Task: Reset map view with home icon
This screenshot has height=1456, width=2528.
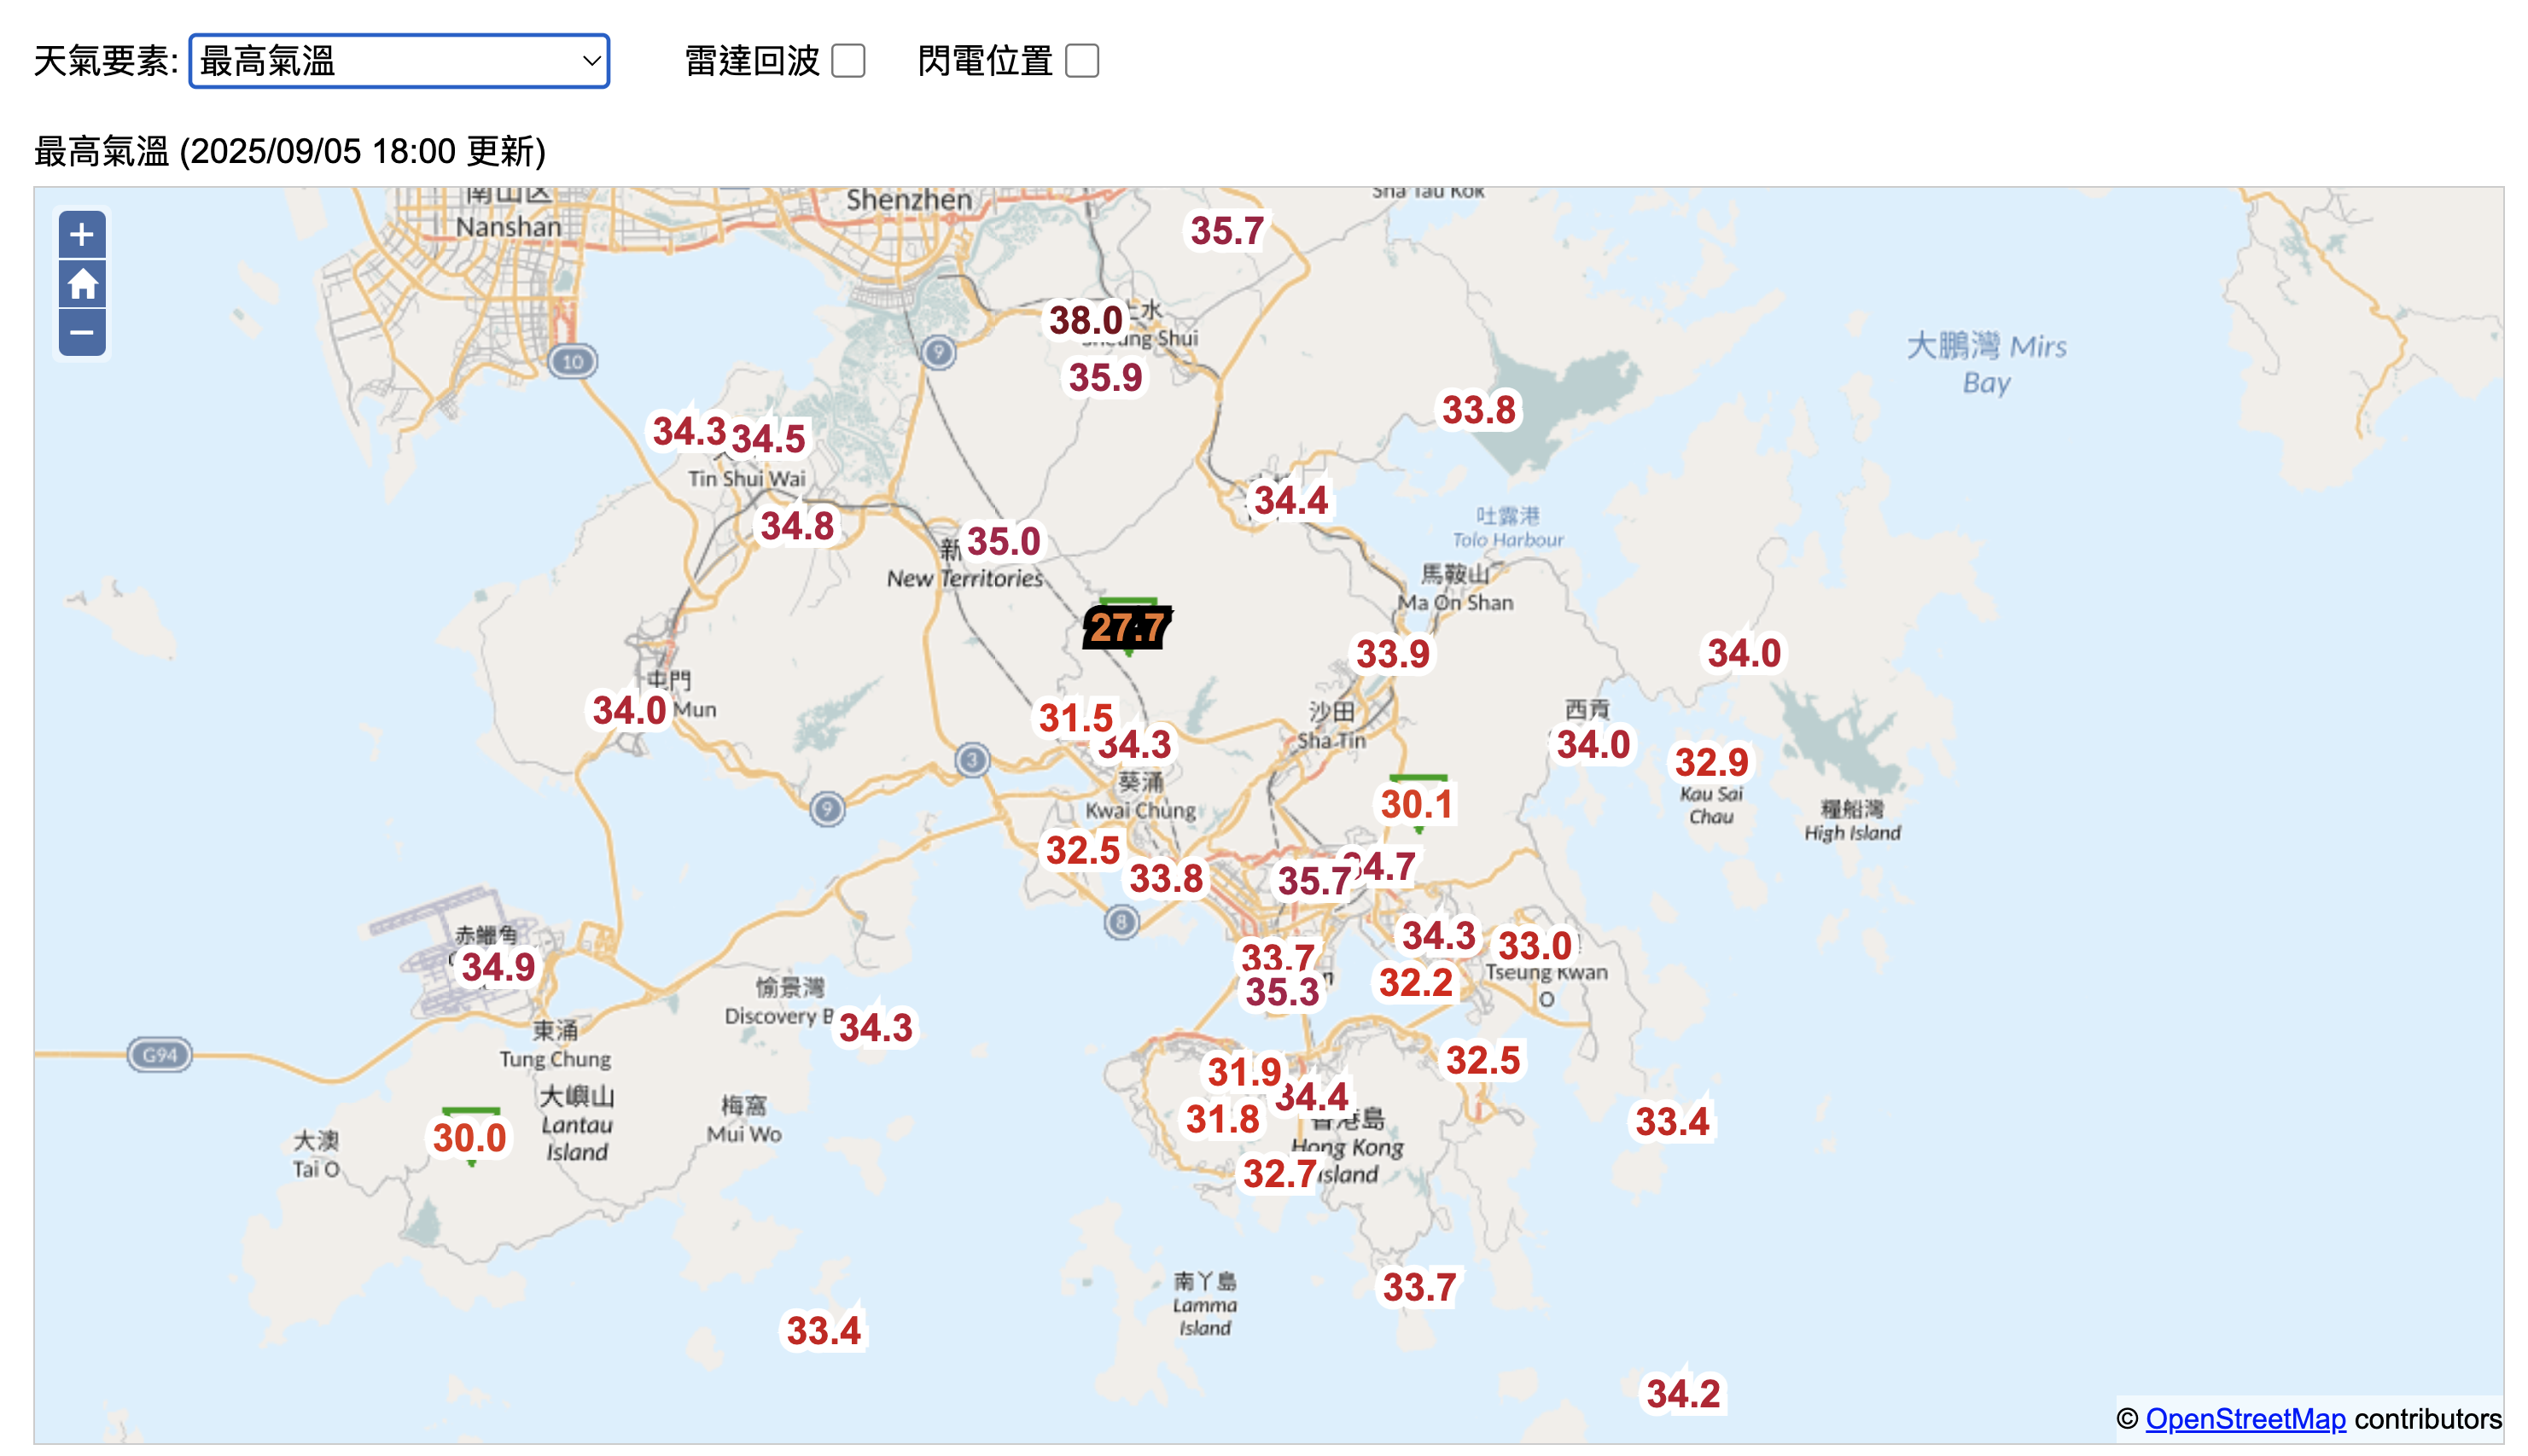Action: coord(82,284)
